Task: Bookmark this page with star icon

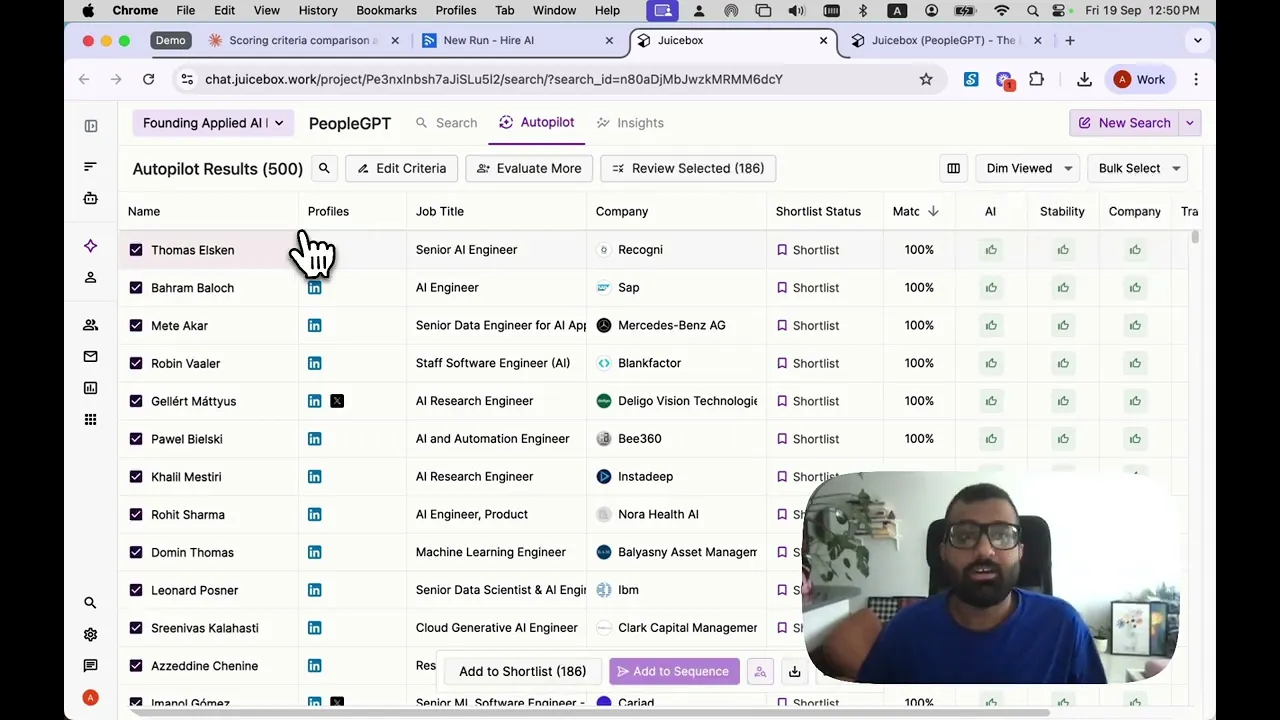Action: 926,79
